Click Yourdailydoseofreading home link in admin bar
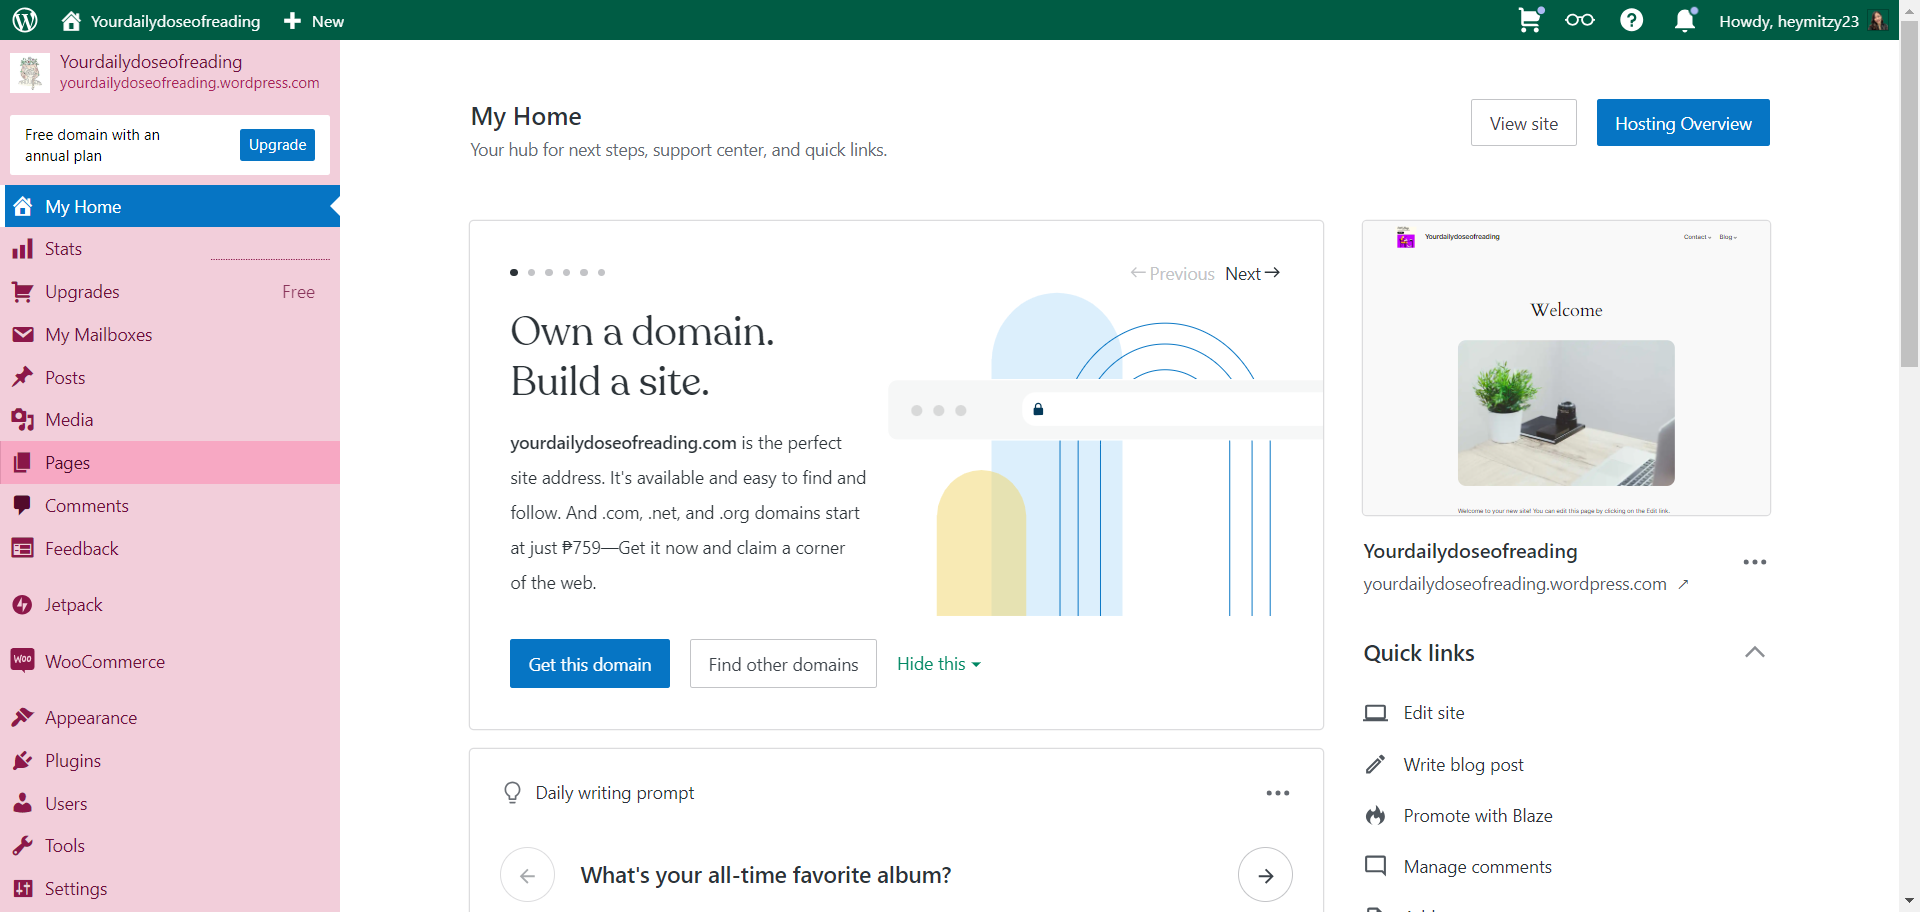 click(x=161, y=21)
